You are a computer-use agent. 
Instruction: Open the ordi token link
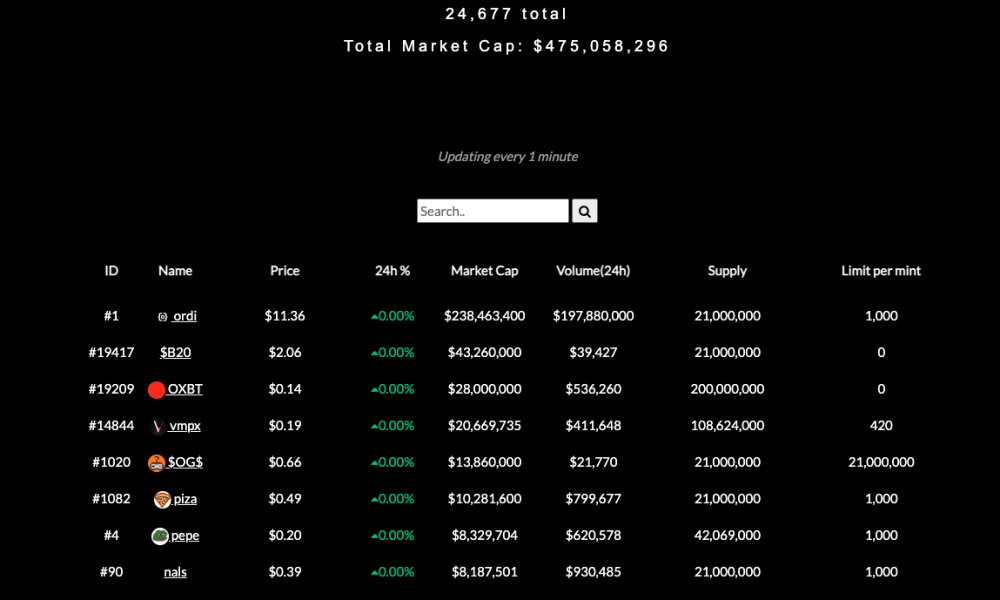[x=185, y=316]
